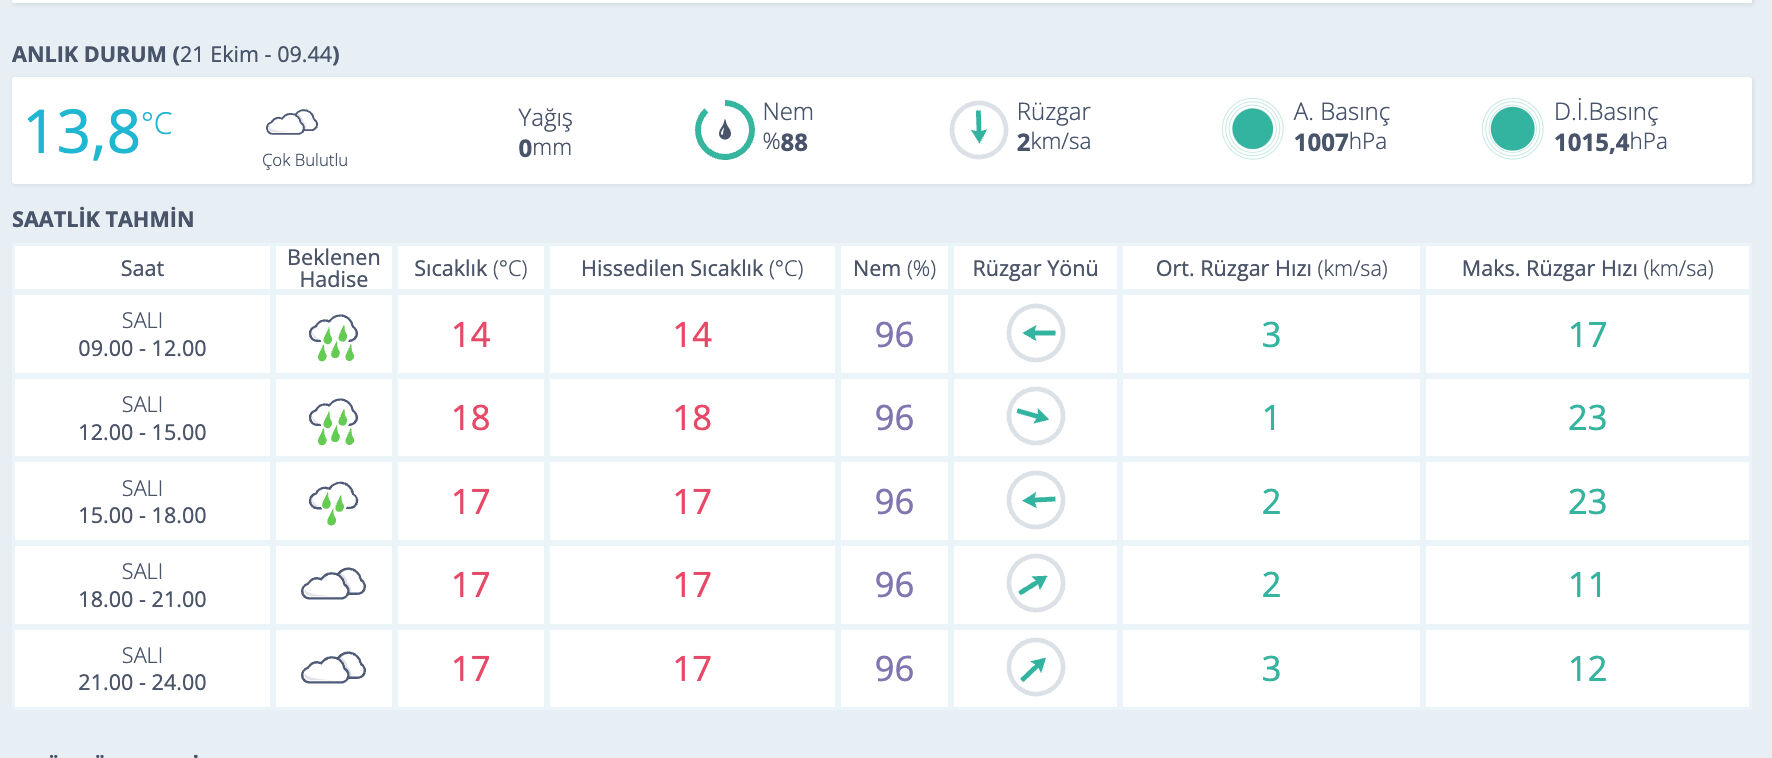Click wind direction arrow for 18.00 - 21.00
This screenshot has height=758, width=1772.
click(1035, 584)
